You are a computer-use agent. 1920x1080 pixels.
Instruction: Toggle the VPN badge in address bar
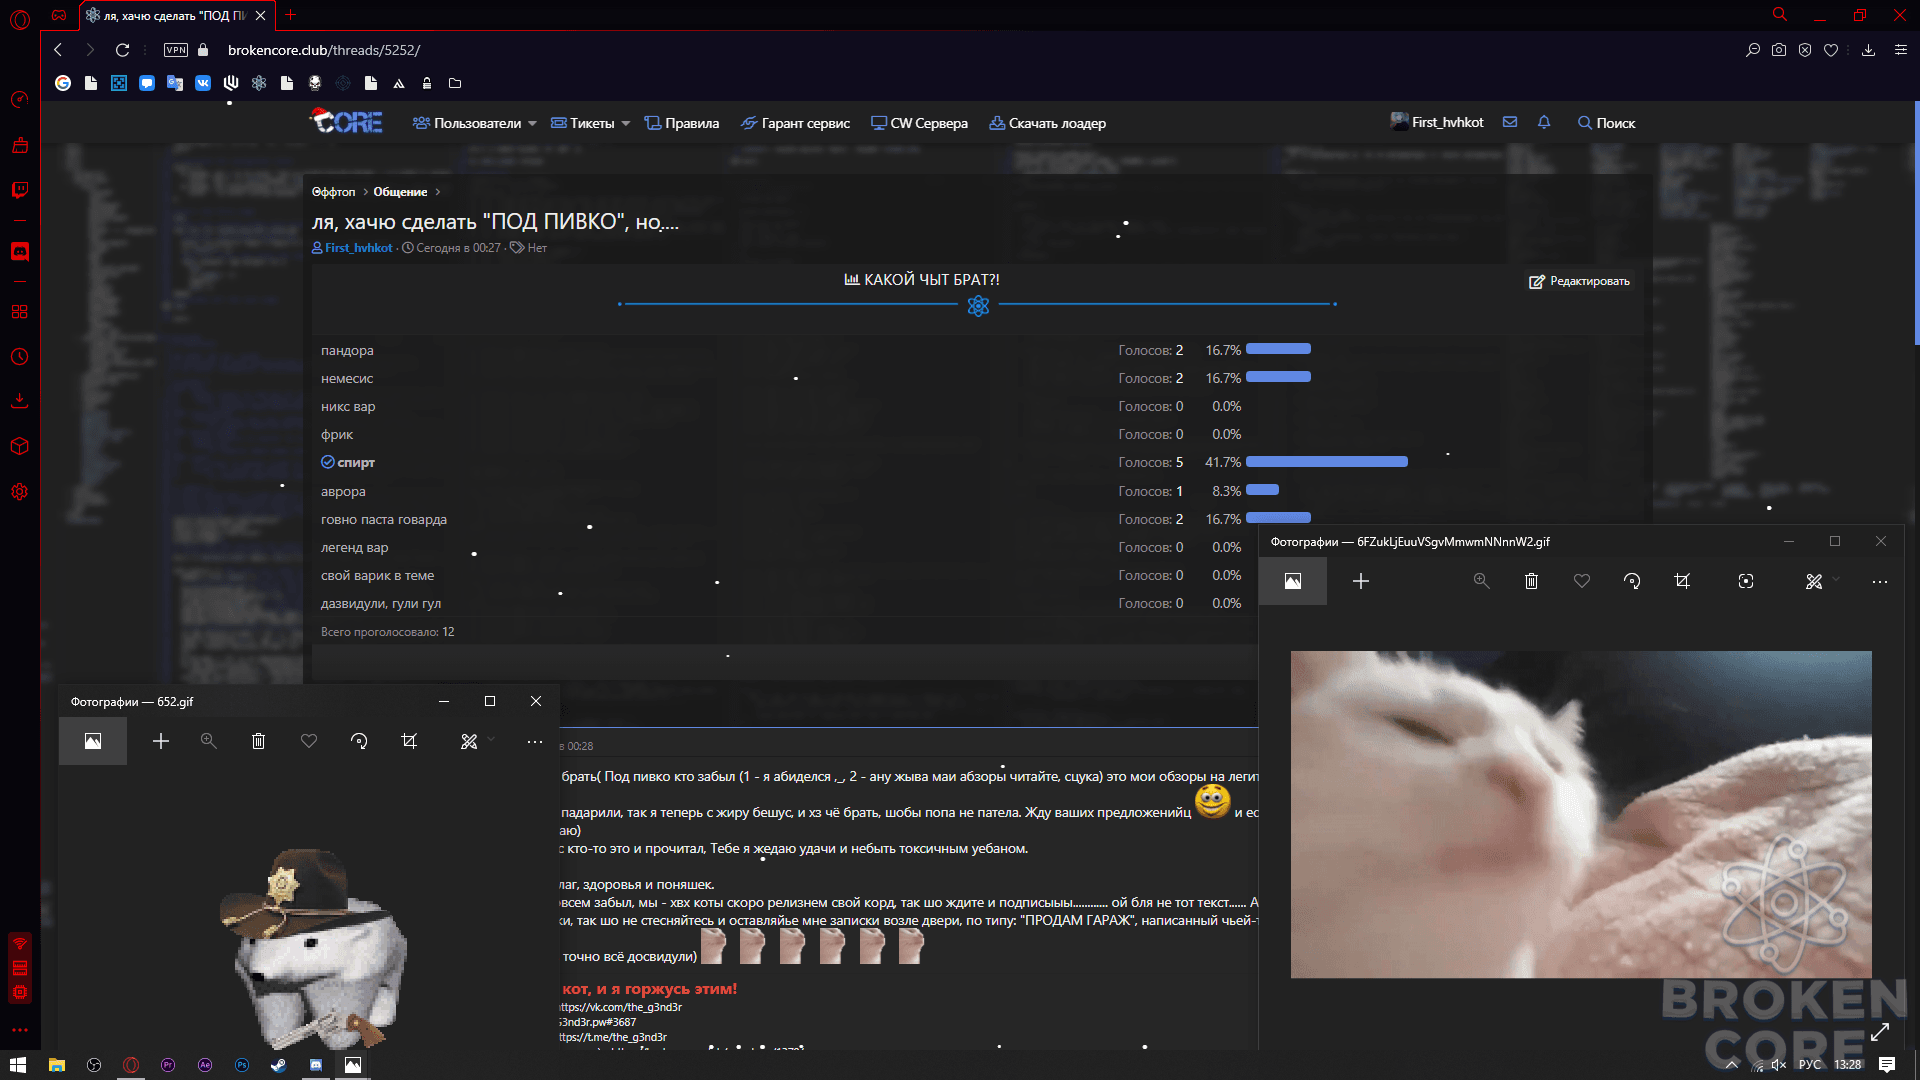pos(176,50)
